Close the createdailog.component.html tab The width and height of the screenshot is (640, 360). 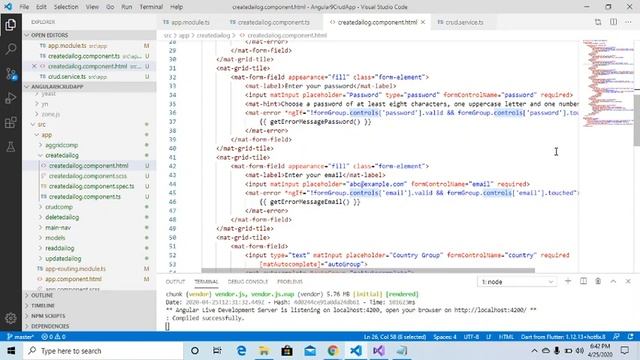[x=423, y=22]
